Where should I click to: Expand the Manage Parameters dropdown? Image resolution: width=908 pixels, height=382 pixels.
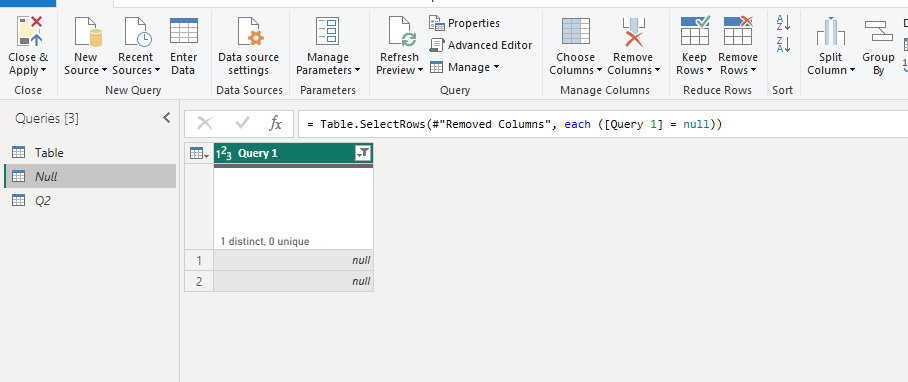[357, 71]
